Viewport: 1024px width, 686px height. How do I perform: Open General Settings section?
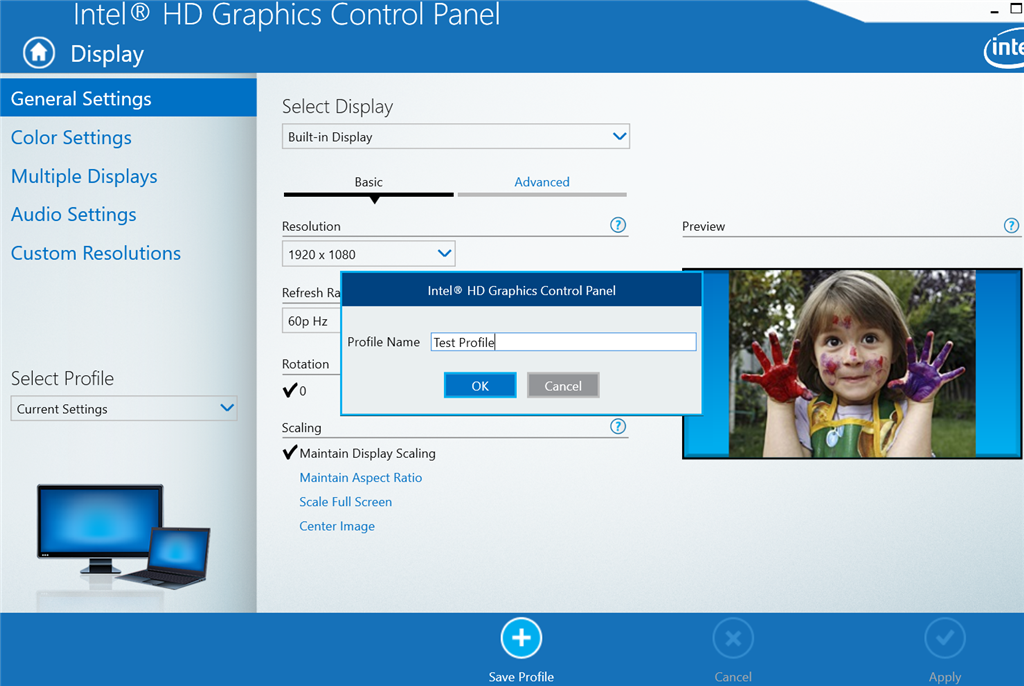(x=128, y=99)
